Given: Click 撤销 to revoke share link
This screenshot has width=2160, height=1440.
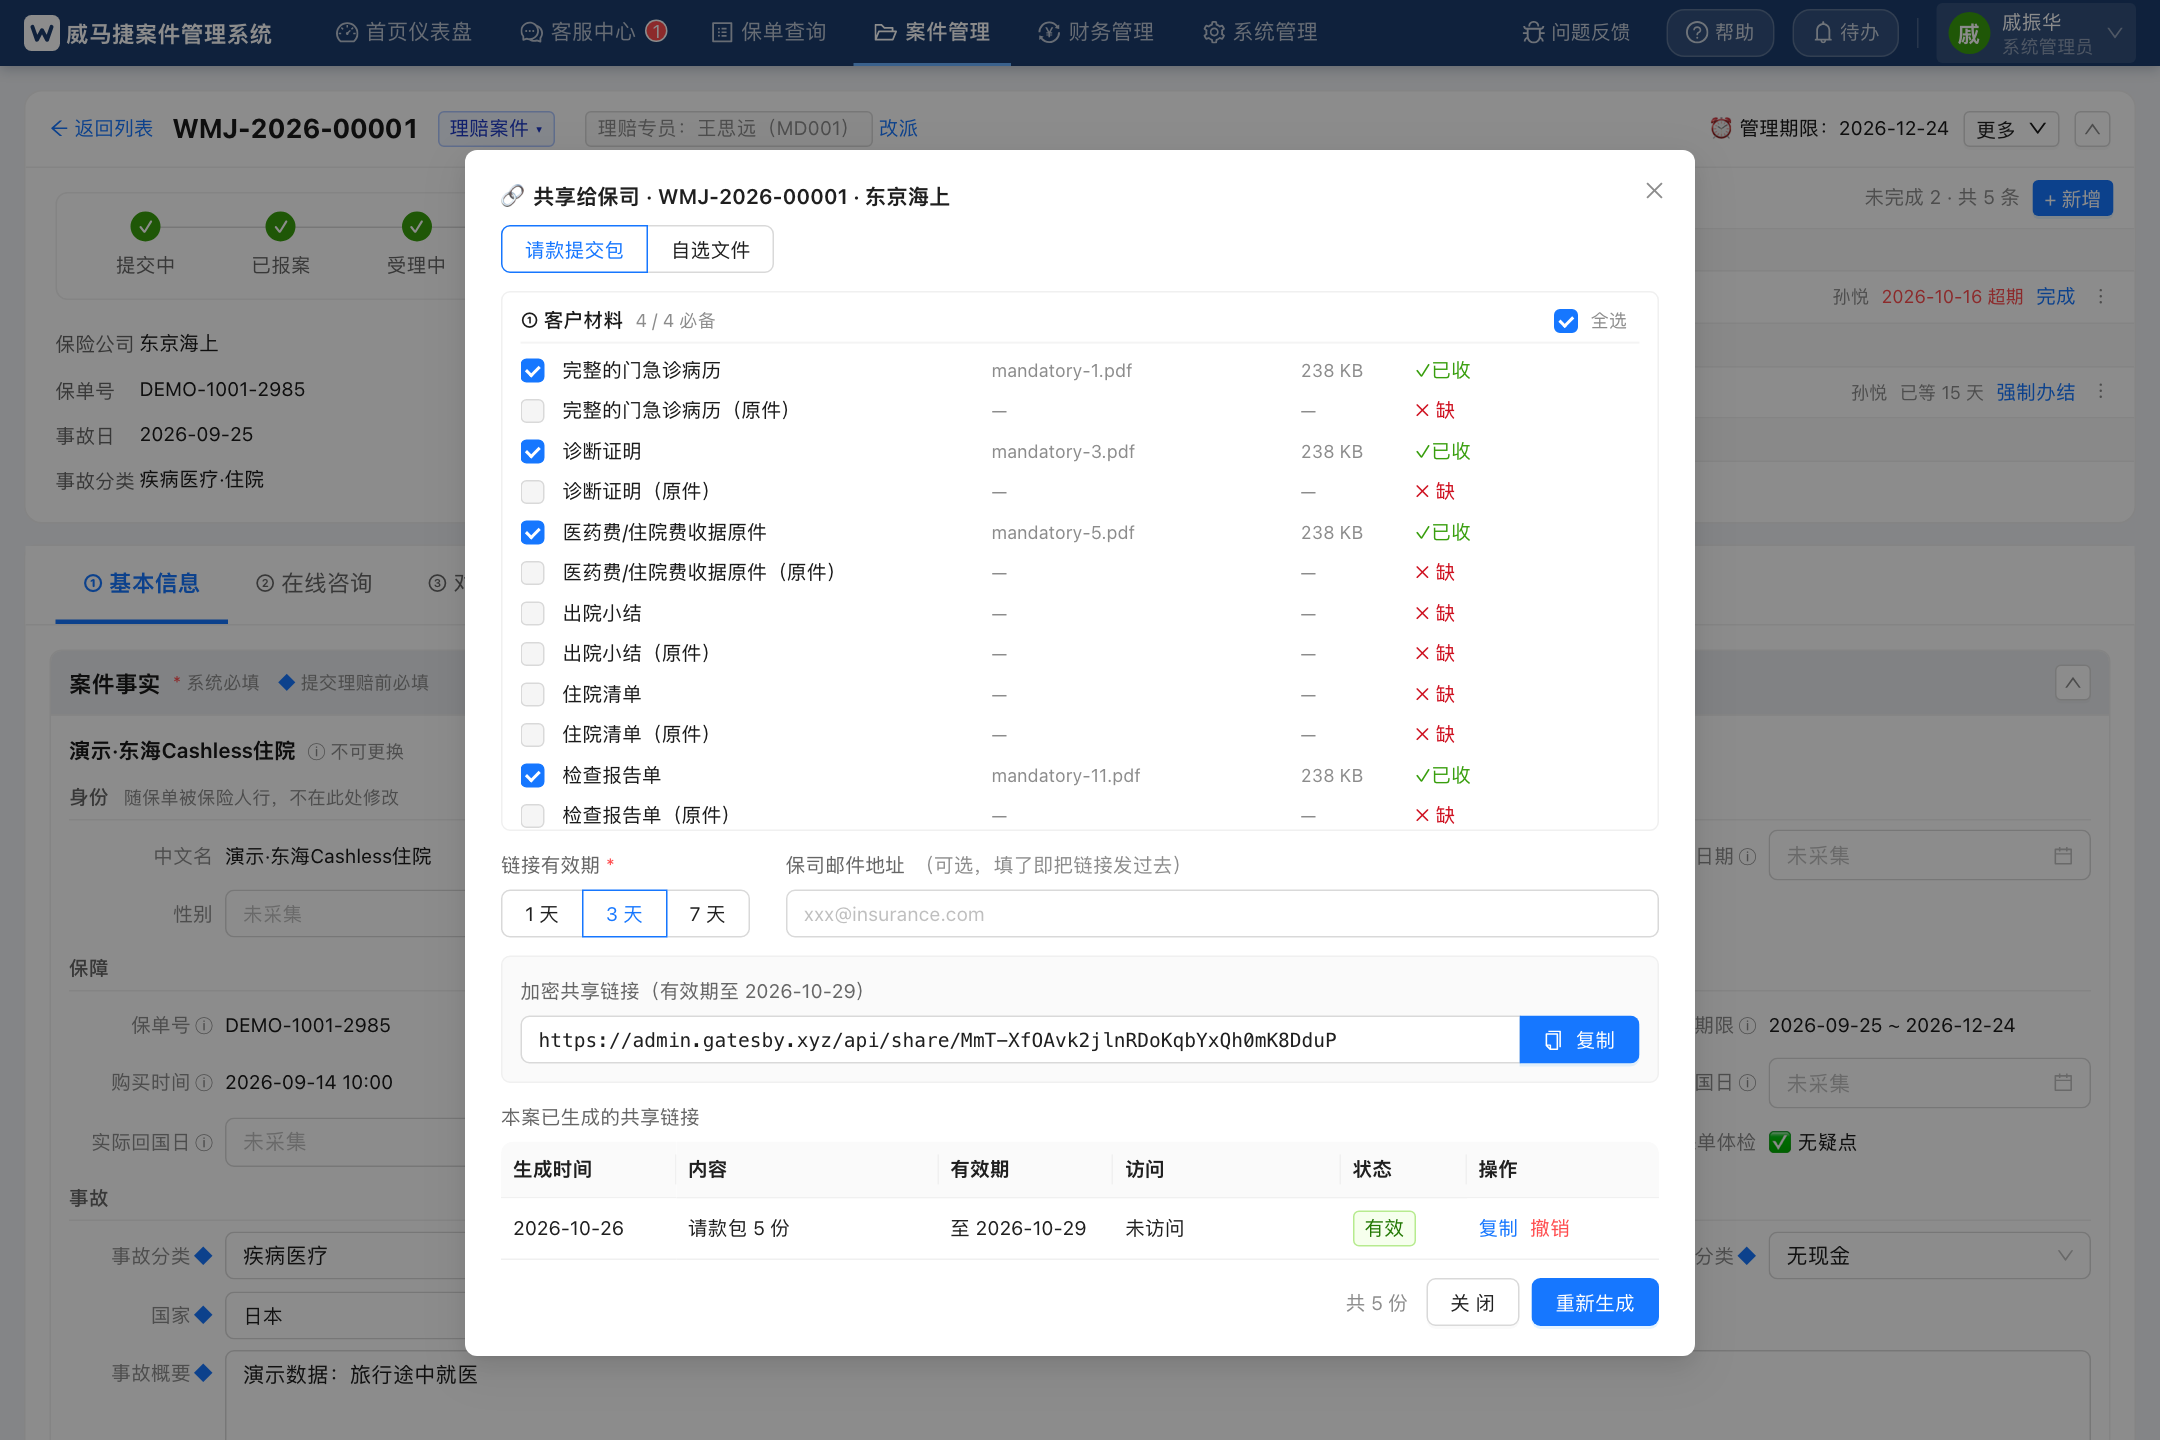Looking at the screenshot, I should tap(1550, 1228).
